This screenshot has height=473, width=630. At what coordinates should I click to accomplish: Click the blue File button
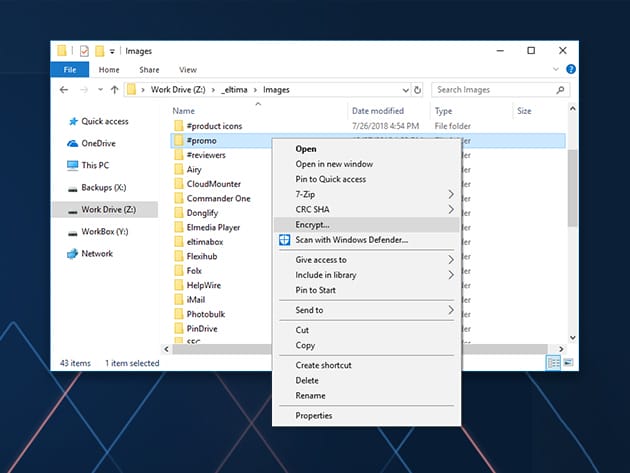[69, 70]
